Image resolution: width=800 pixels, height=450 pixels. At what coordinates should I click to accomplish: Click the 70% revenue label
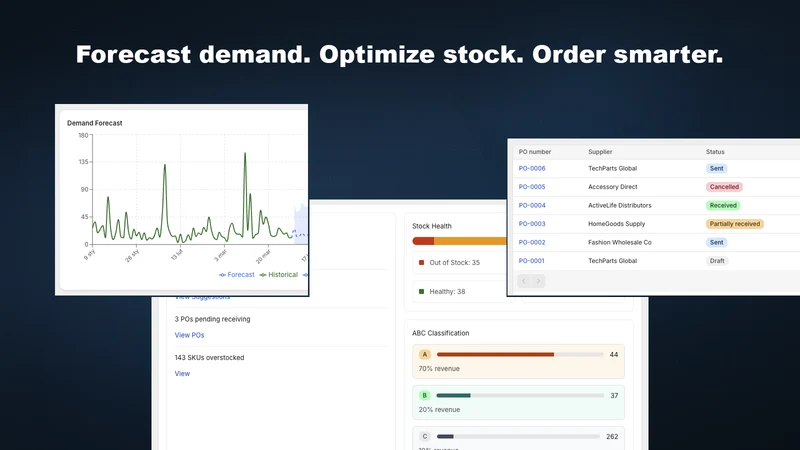(439, 368)
